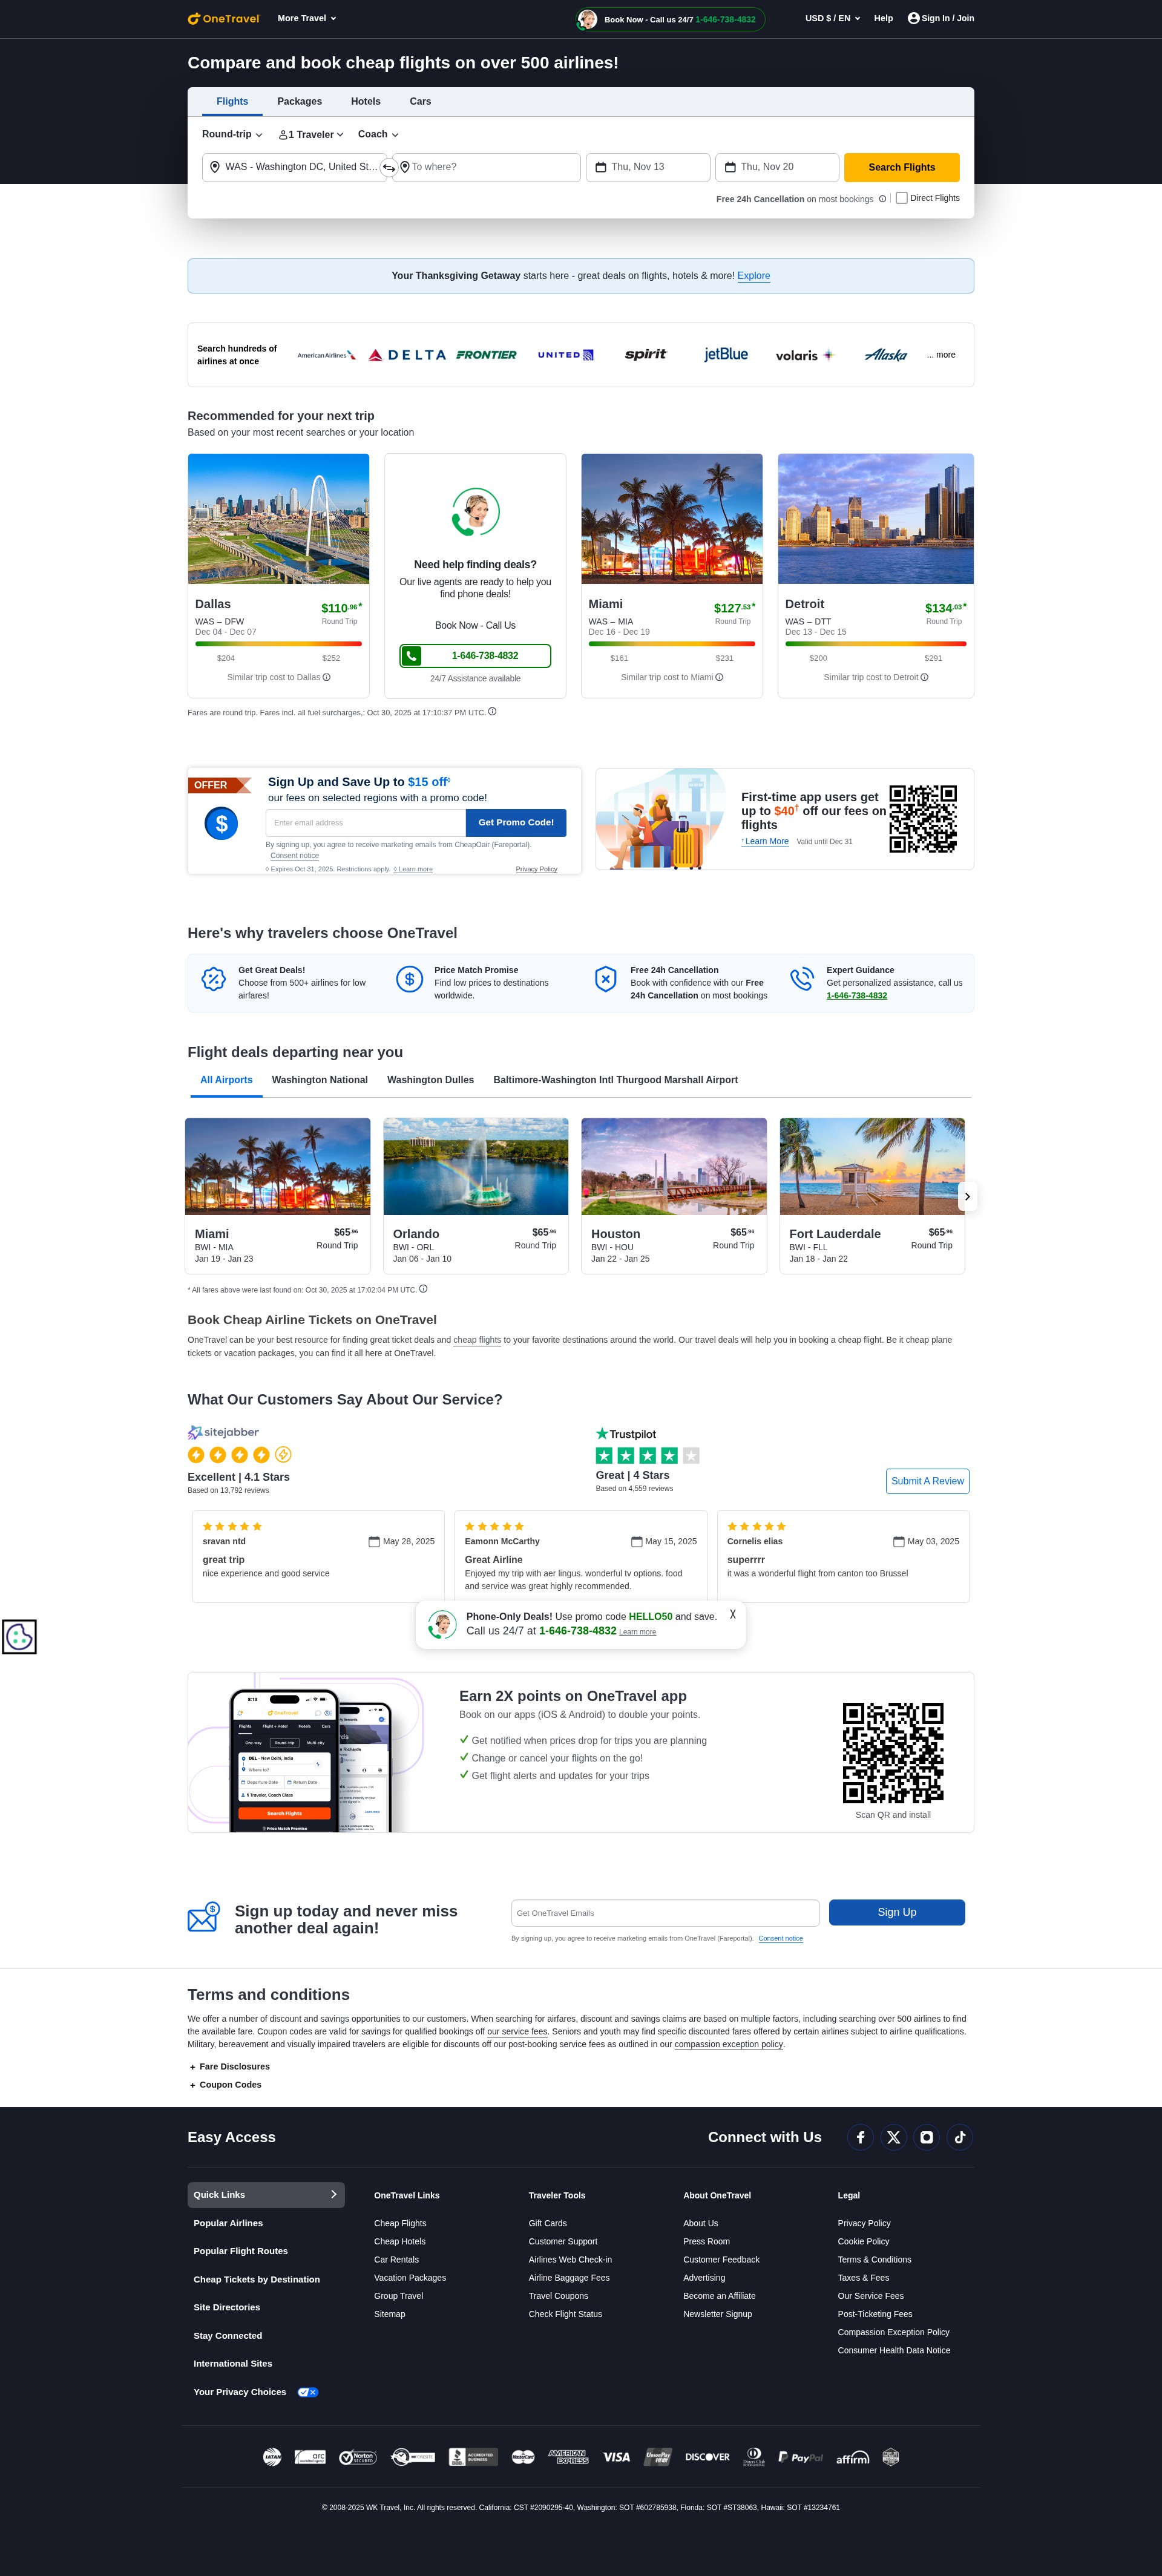
Task: Switch to Washington Dulles airport tab
Action: pyautogui.click(x=431, y=1080)
